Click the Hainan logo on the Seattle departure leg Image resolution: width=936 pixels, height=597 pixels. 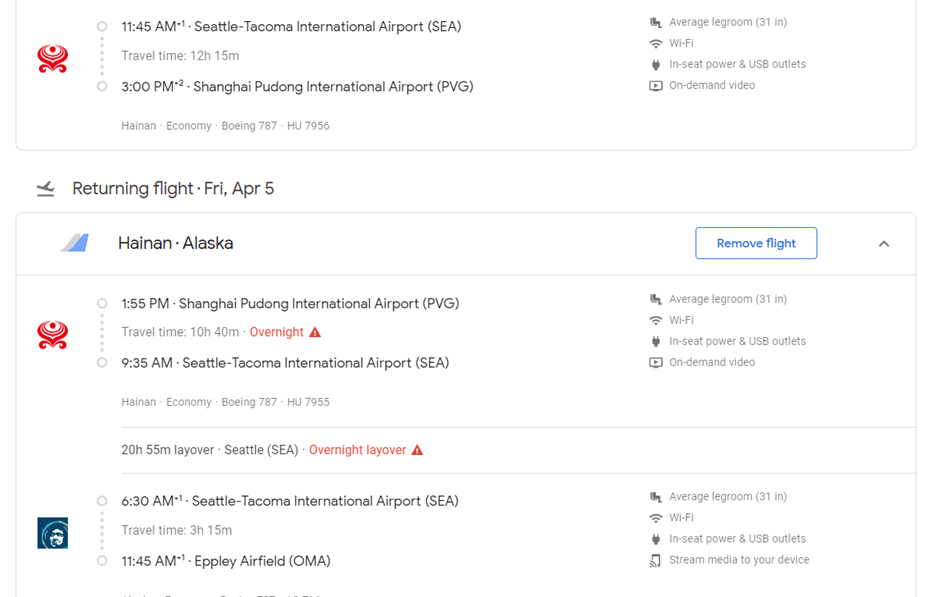tap(52, 58)
